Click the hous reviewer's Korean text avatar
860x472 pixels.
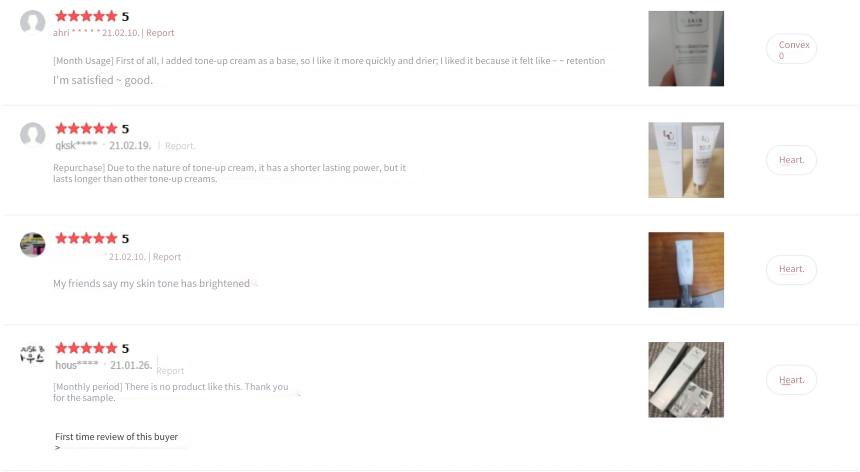32,354
